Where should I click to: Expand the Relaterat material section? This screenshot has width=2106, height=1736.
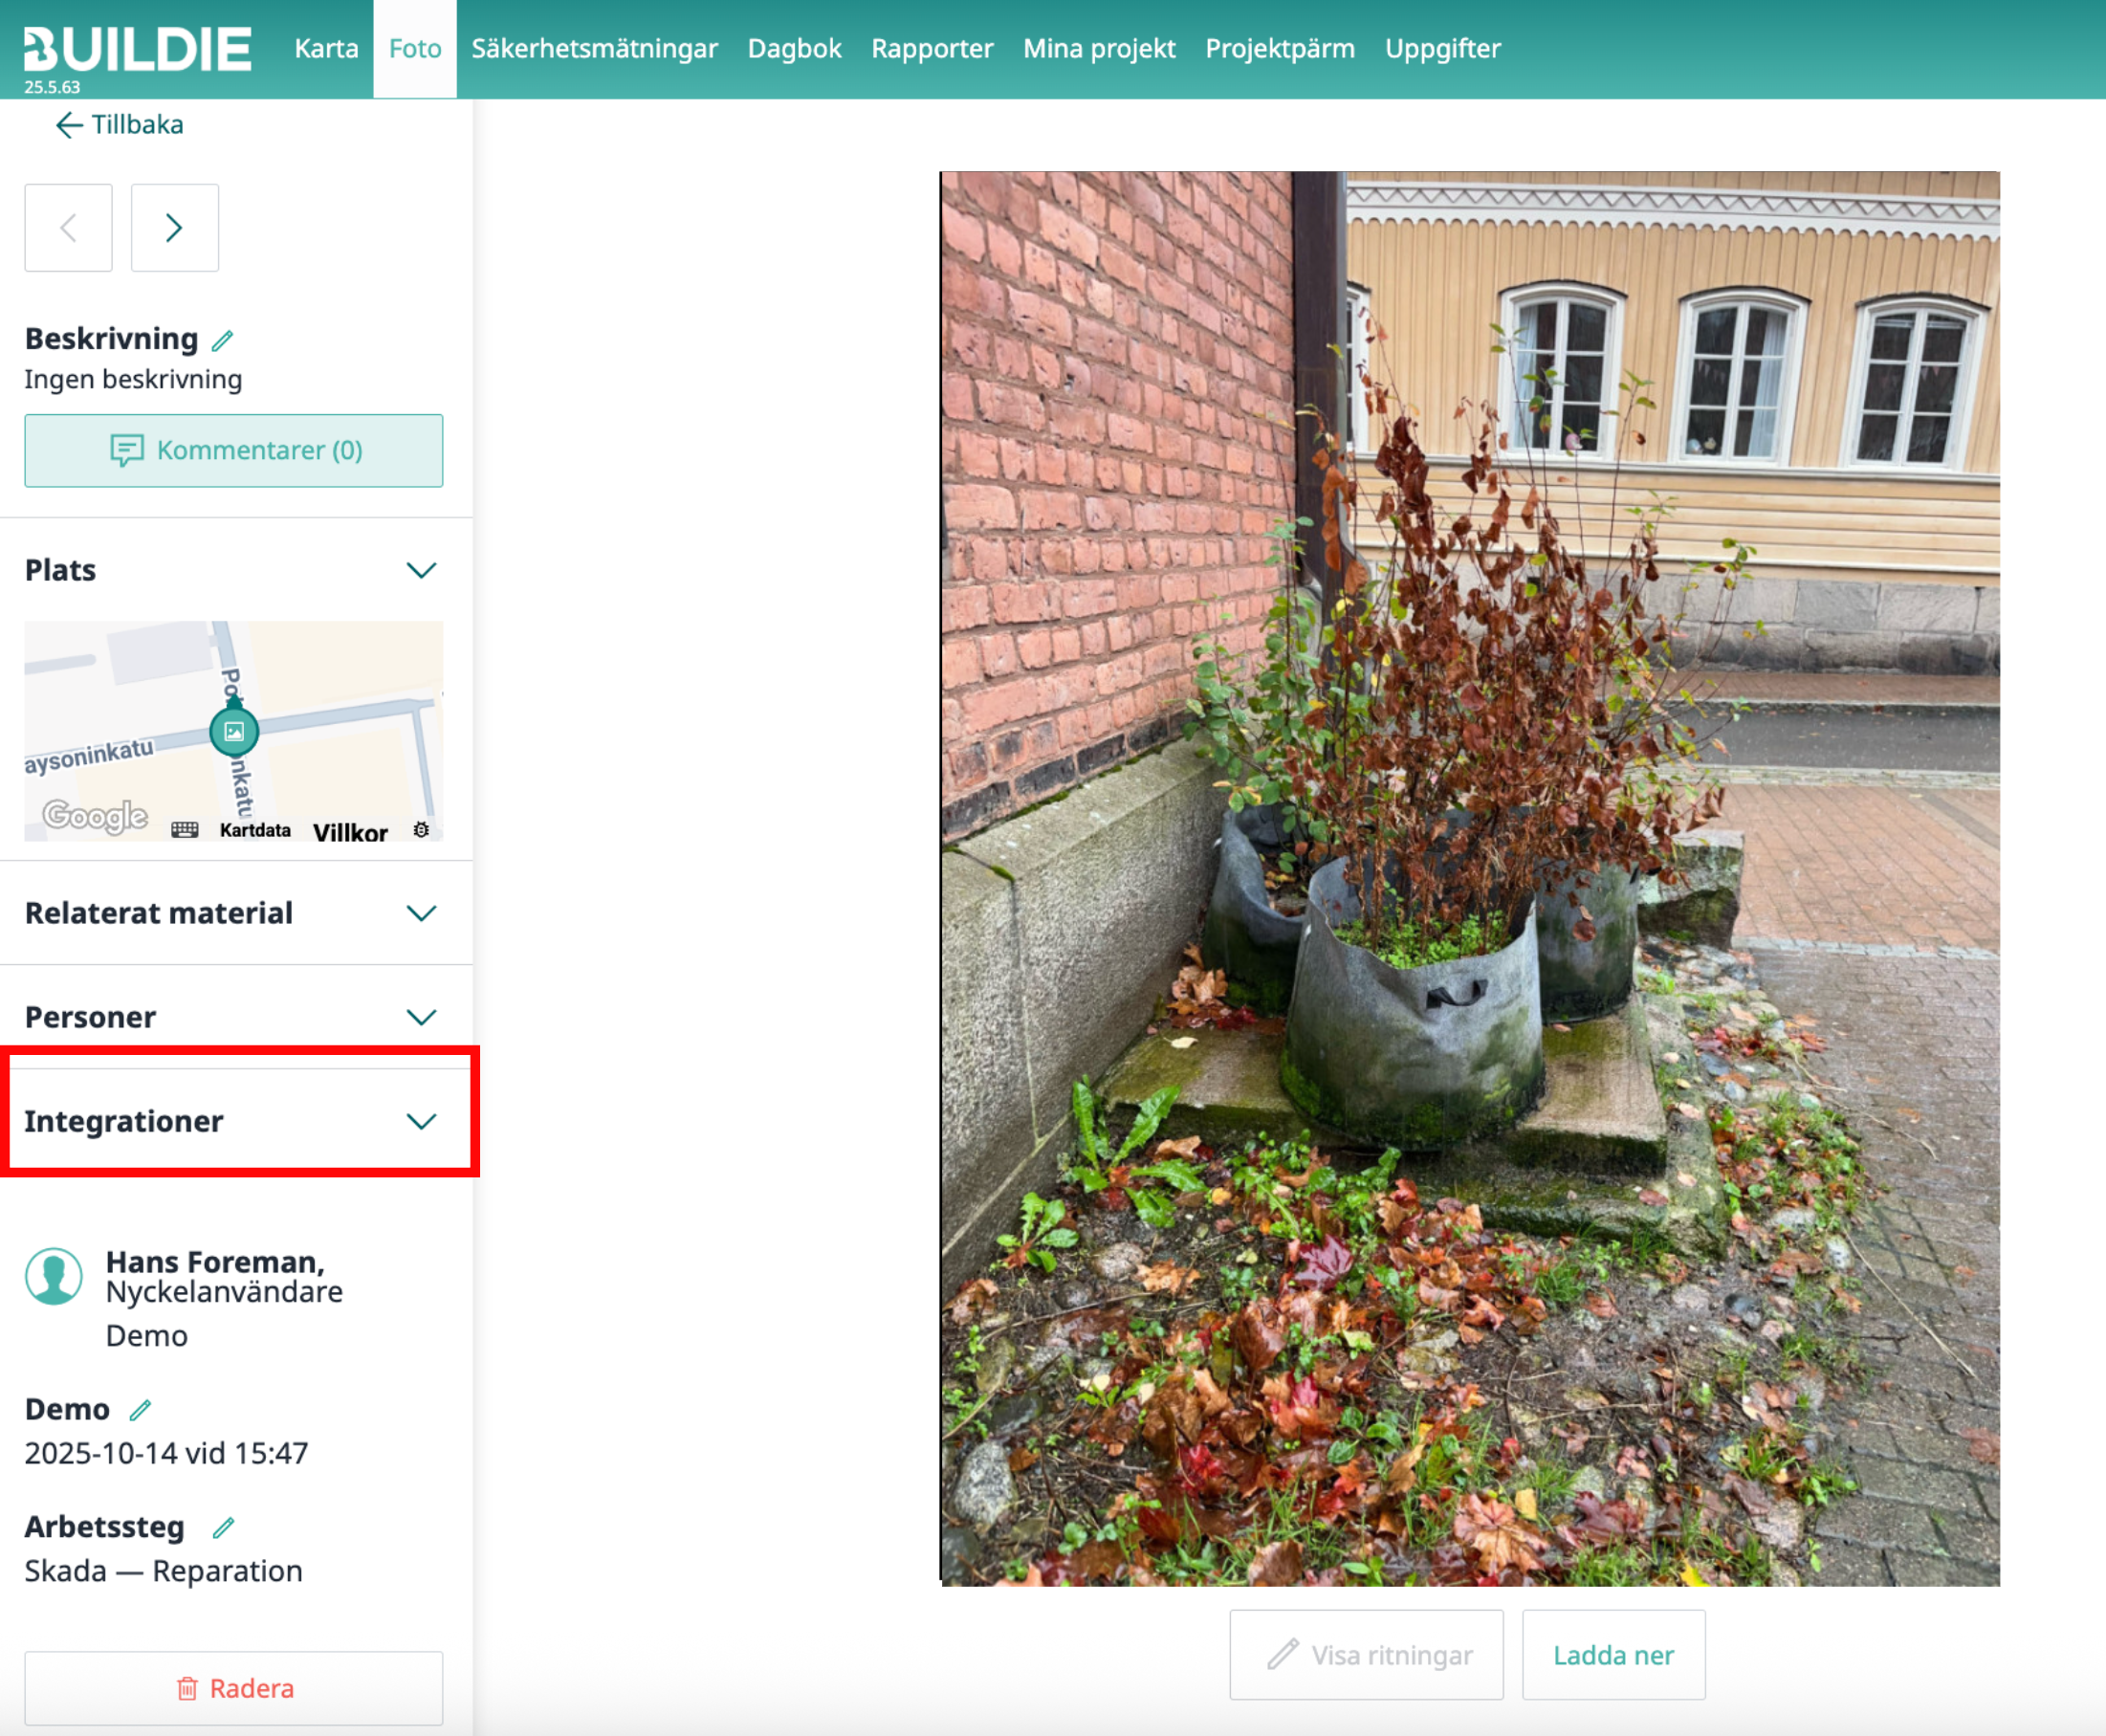[421, 913]
